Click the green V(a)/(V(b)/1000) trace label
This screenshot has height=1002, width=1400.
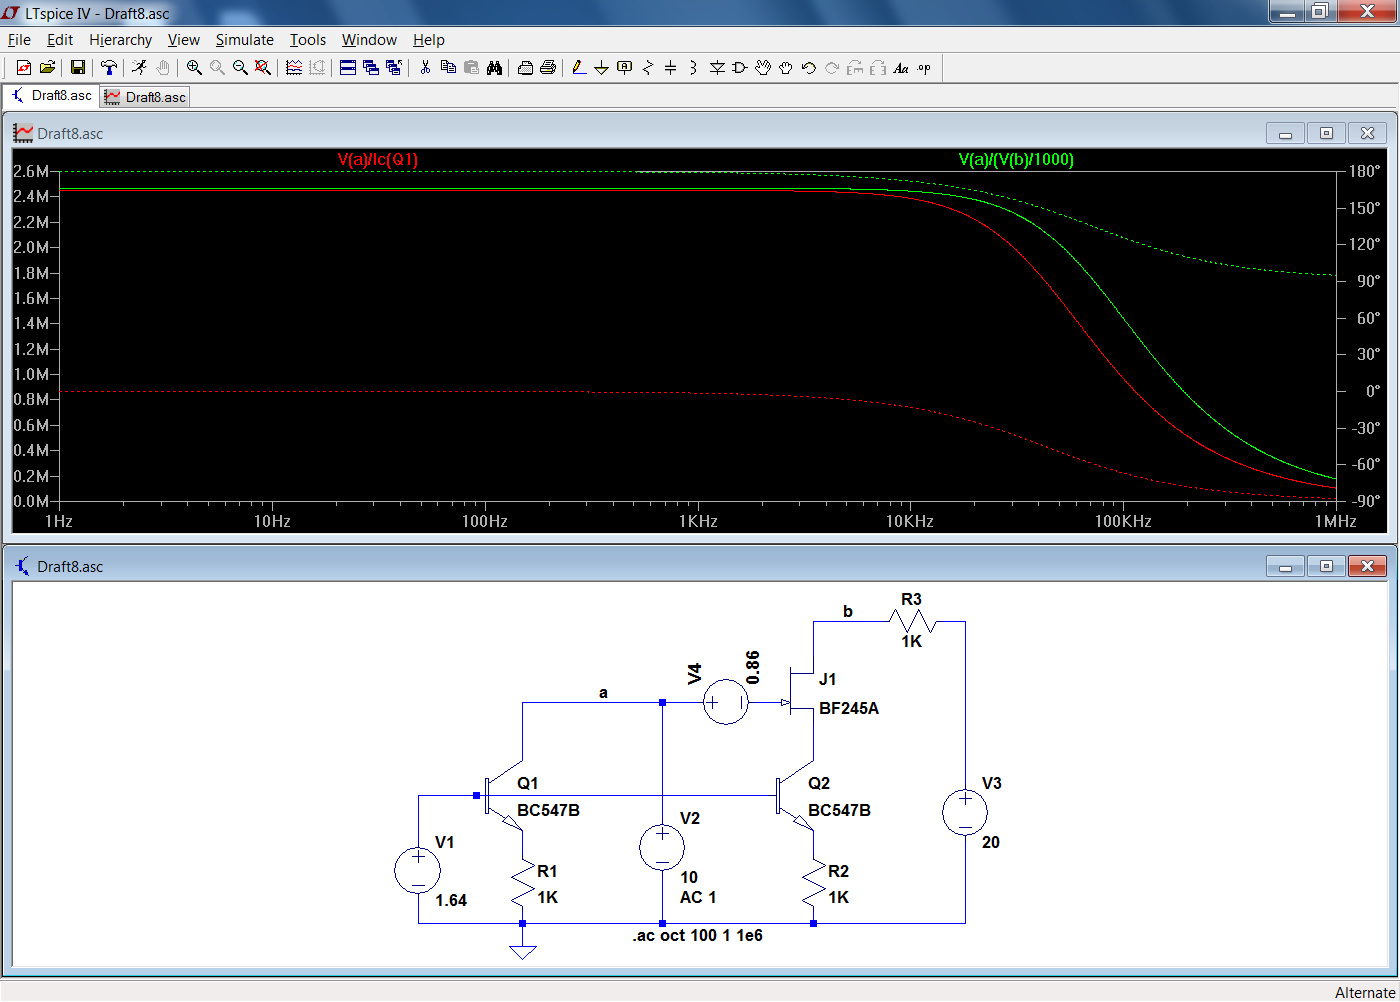coord(1016,160)
